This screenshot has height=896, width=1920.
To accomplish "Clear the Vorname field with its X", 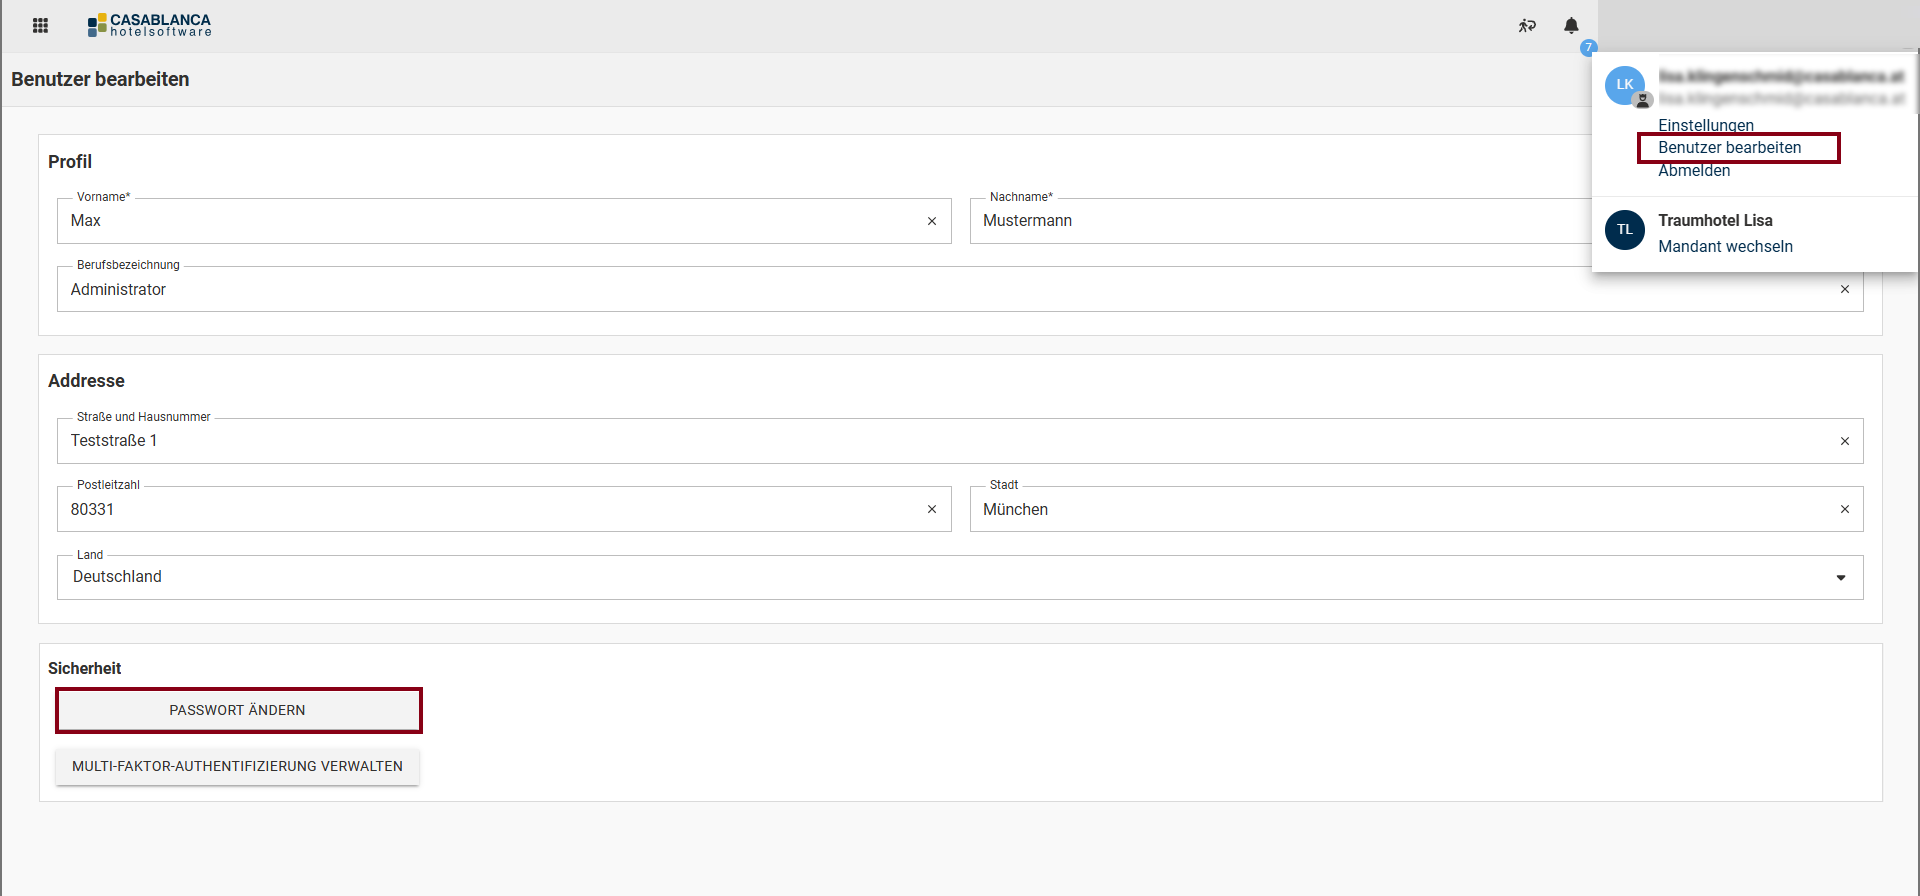I will [932, 221].
